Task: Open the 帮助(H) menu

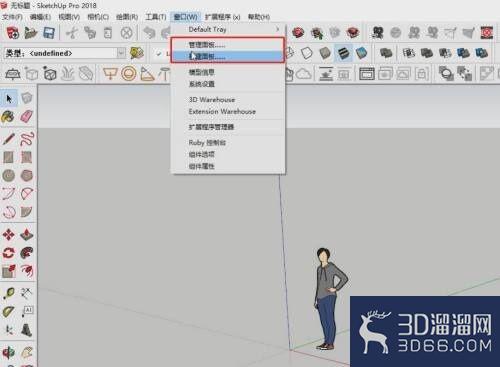Action: (259, 17)
